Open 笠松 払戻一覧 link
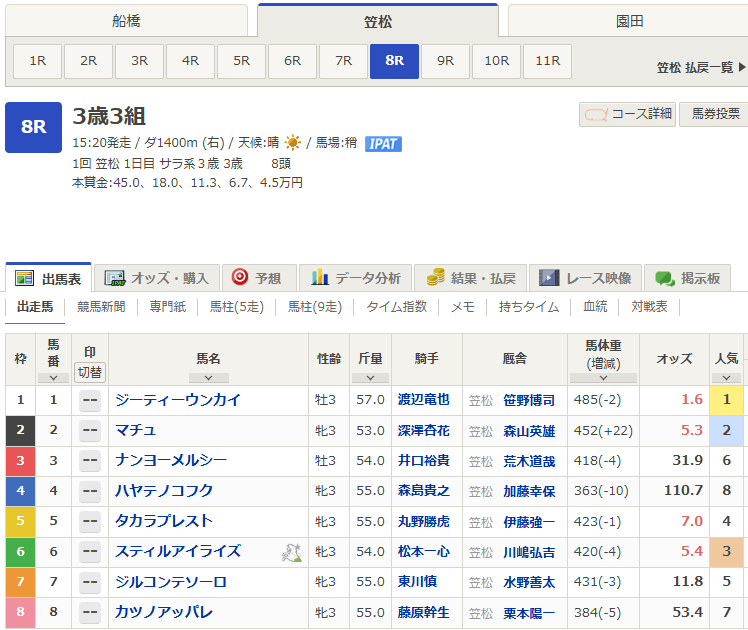Image resolution: width=748 pixels, height=630 pixels. coord(701,68)
